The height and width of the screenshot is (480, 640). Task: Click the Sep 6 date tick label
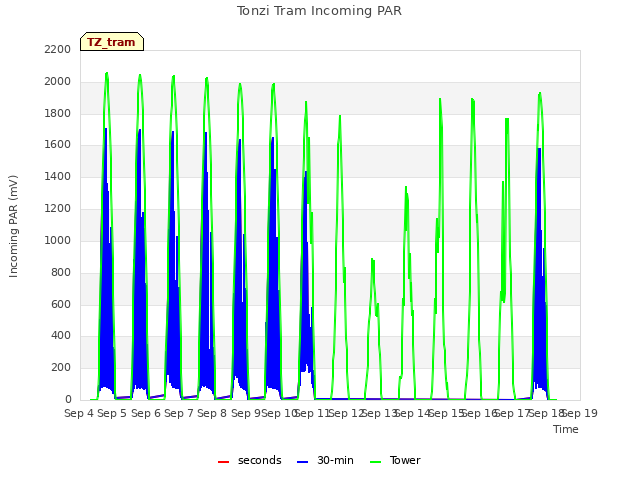point(146,413)
